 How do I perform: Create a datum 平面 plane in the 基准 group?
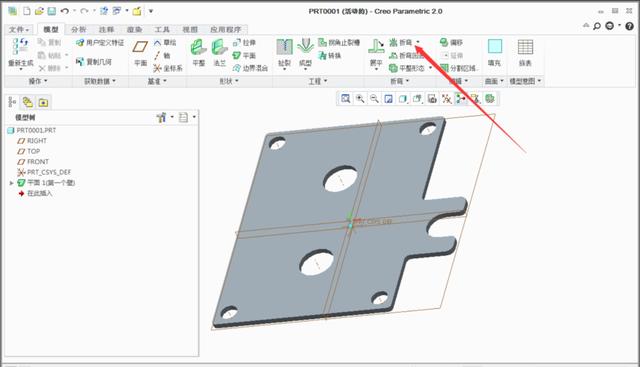[x=140, y=53]
